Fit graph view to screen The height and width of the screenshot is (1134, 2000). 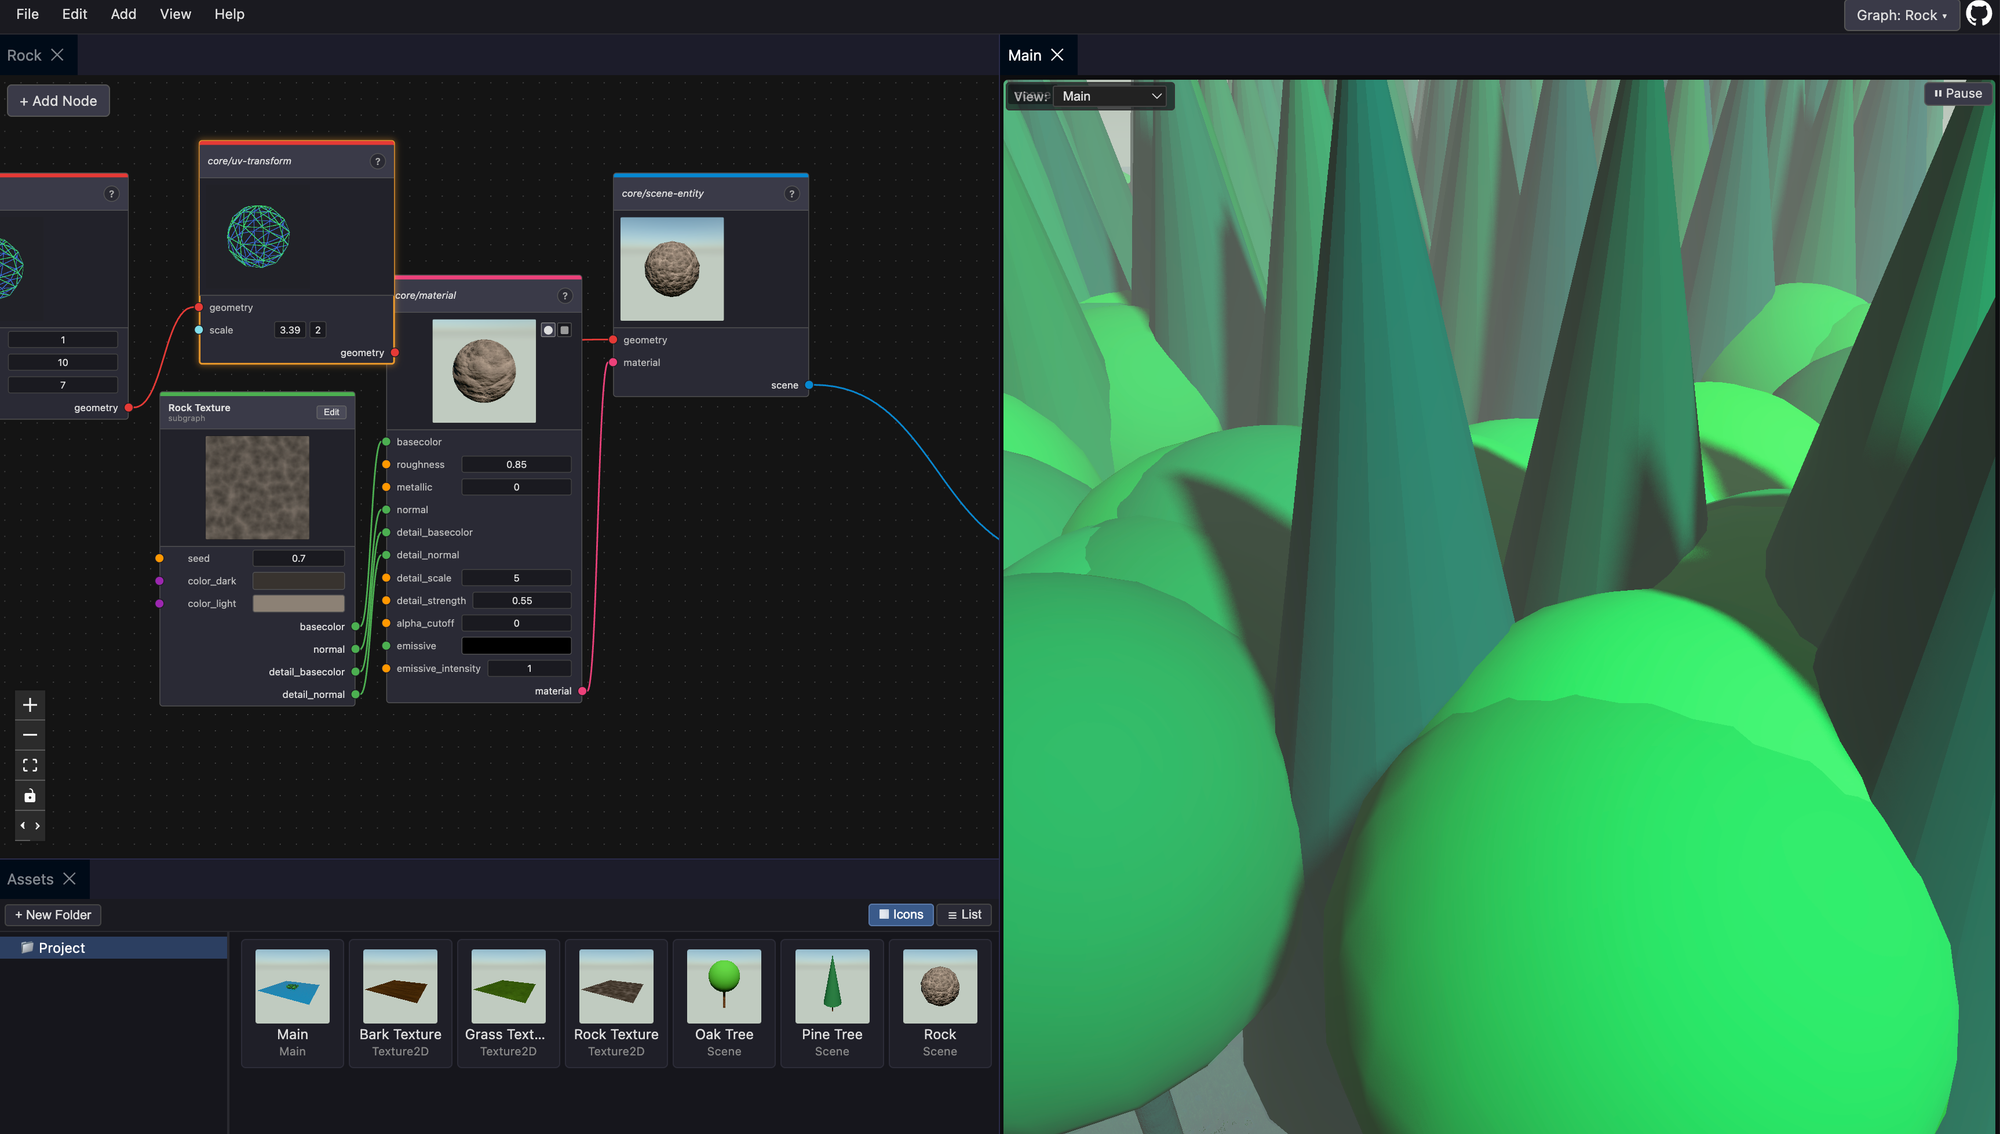tap(30, 765)
